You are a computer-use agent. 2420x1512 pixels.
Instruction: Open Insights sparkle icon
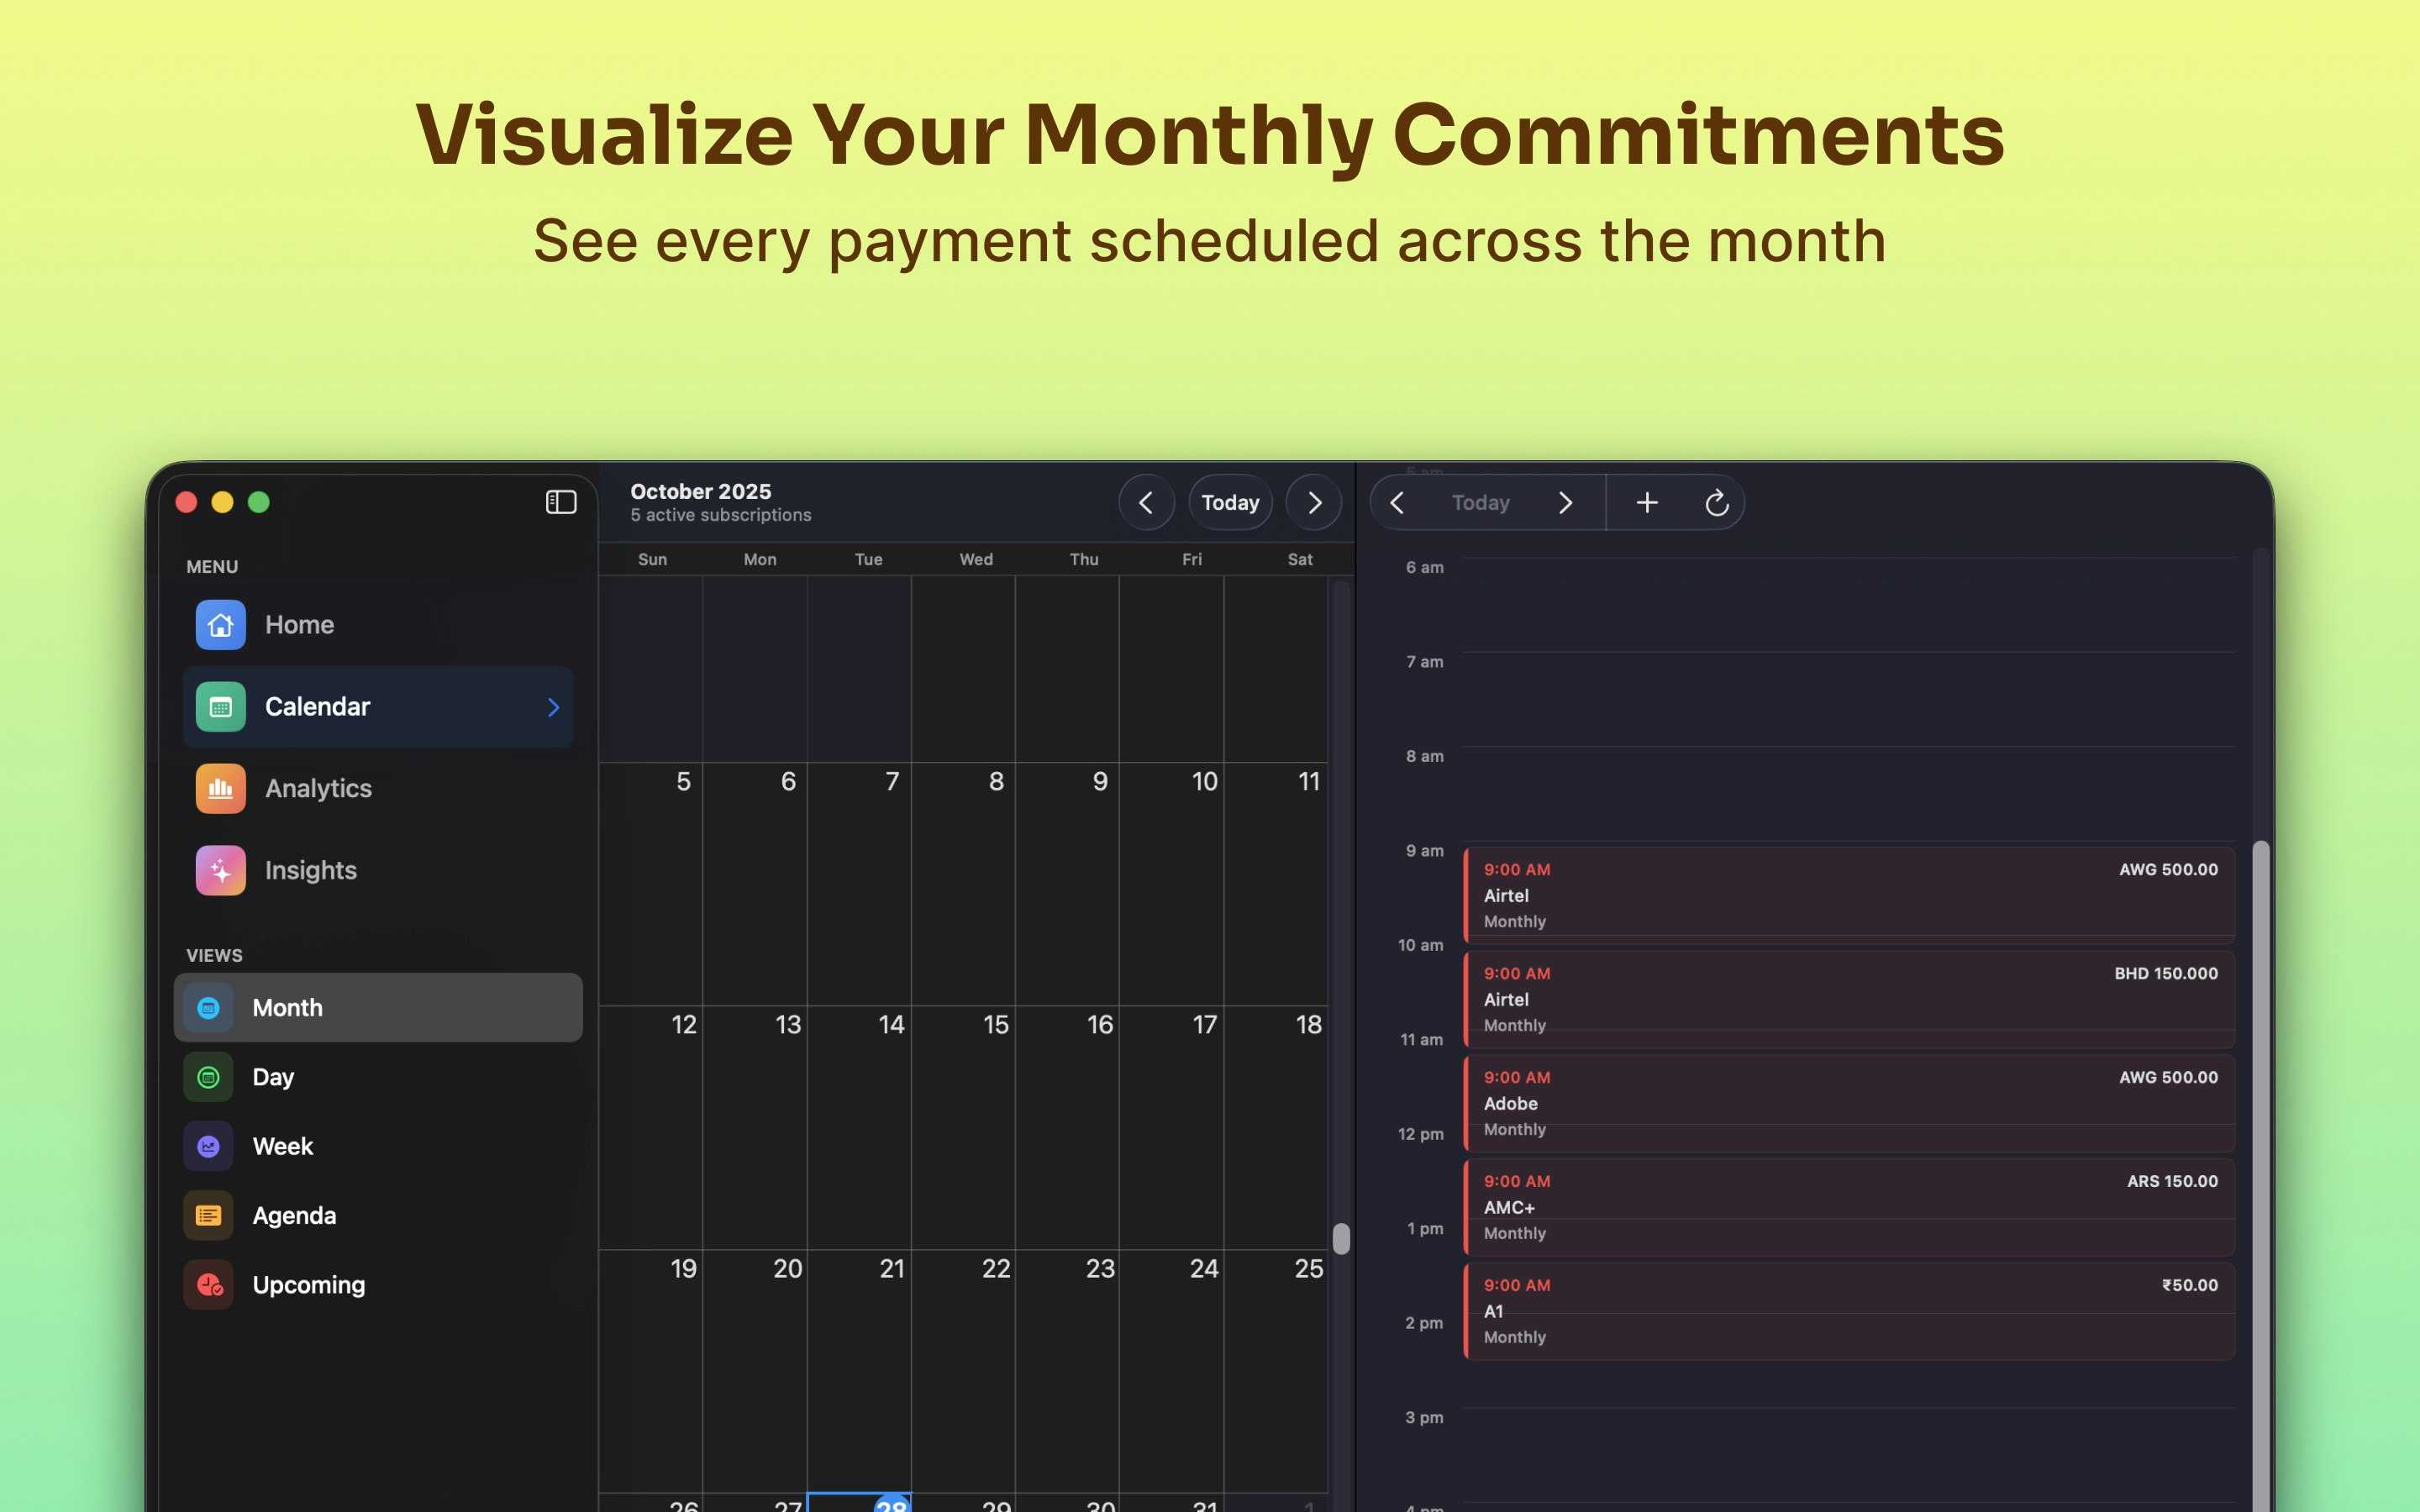click(x=221, y=870)
